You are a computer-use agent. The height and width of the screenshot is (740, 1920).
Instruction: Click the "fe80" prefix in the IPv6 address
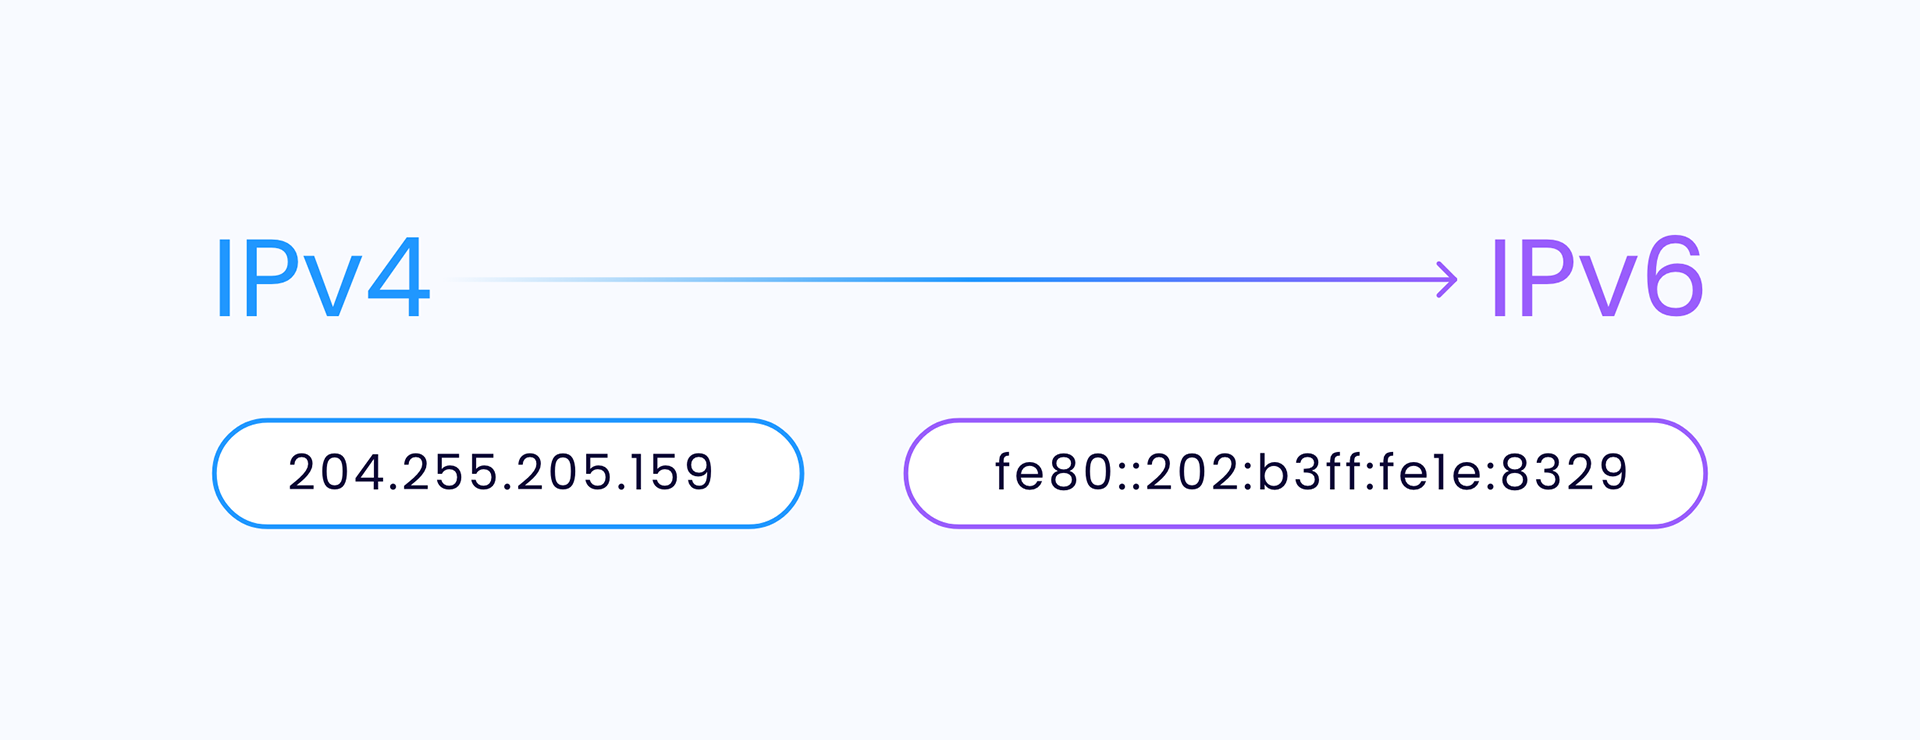[1053, 472]
